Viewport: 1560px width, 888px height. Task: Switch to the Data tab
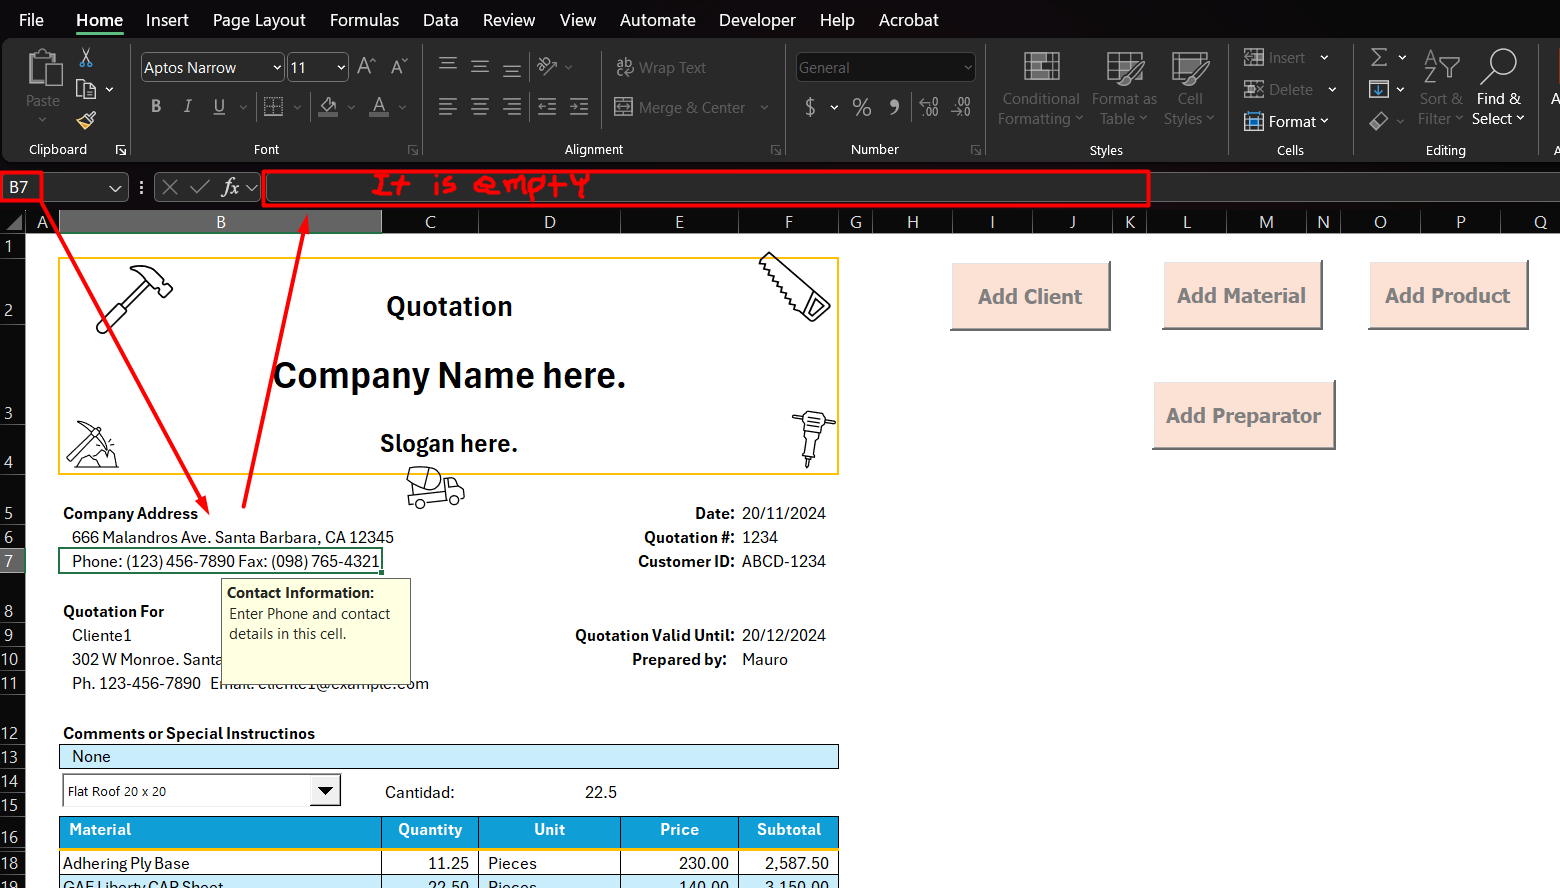coord(440,20)
